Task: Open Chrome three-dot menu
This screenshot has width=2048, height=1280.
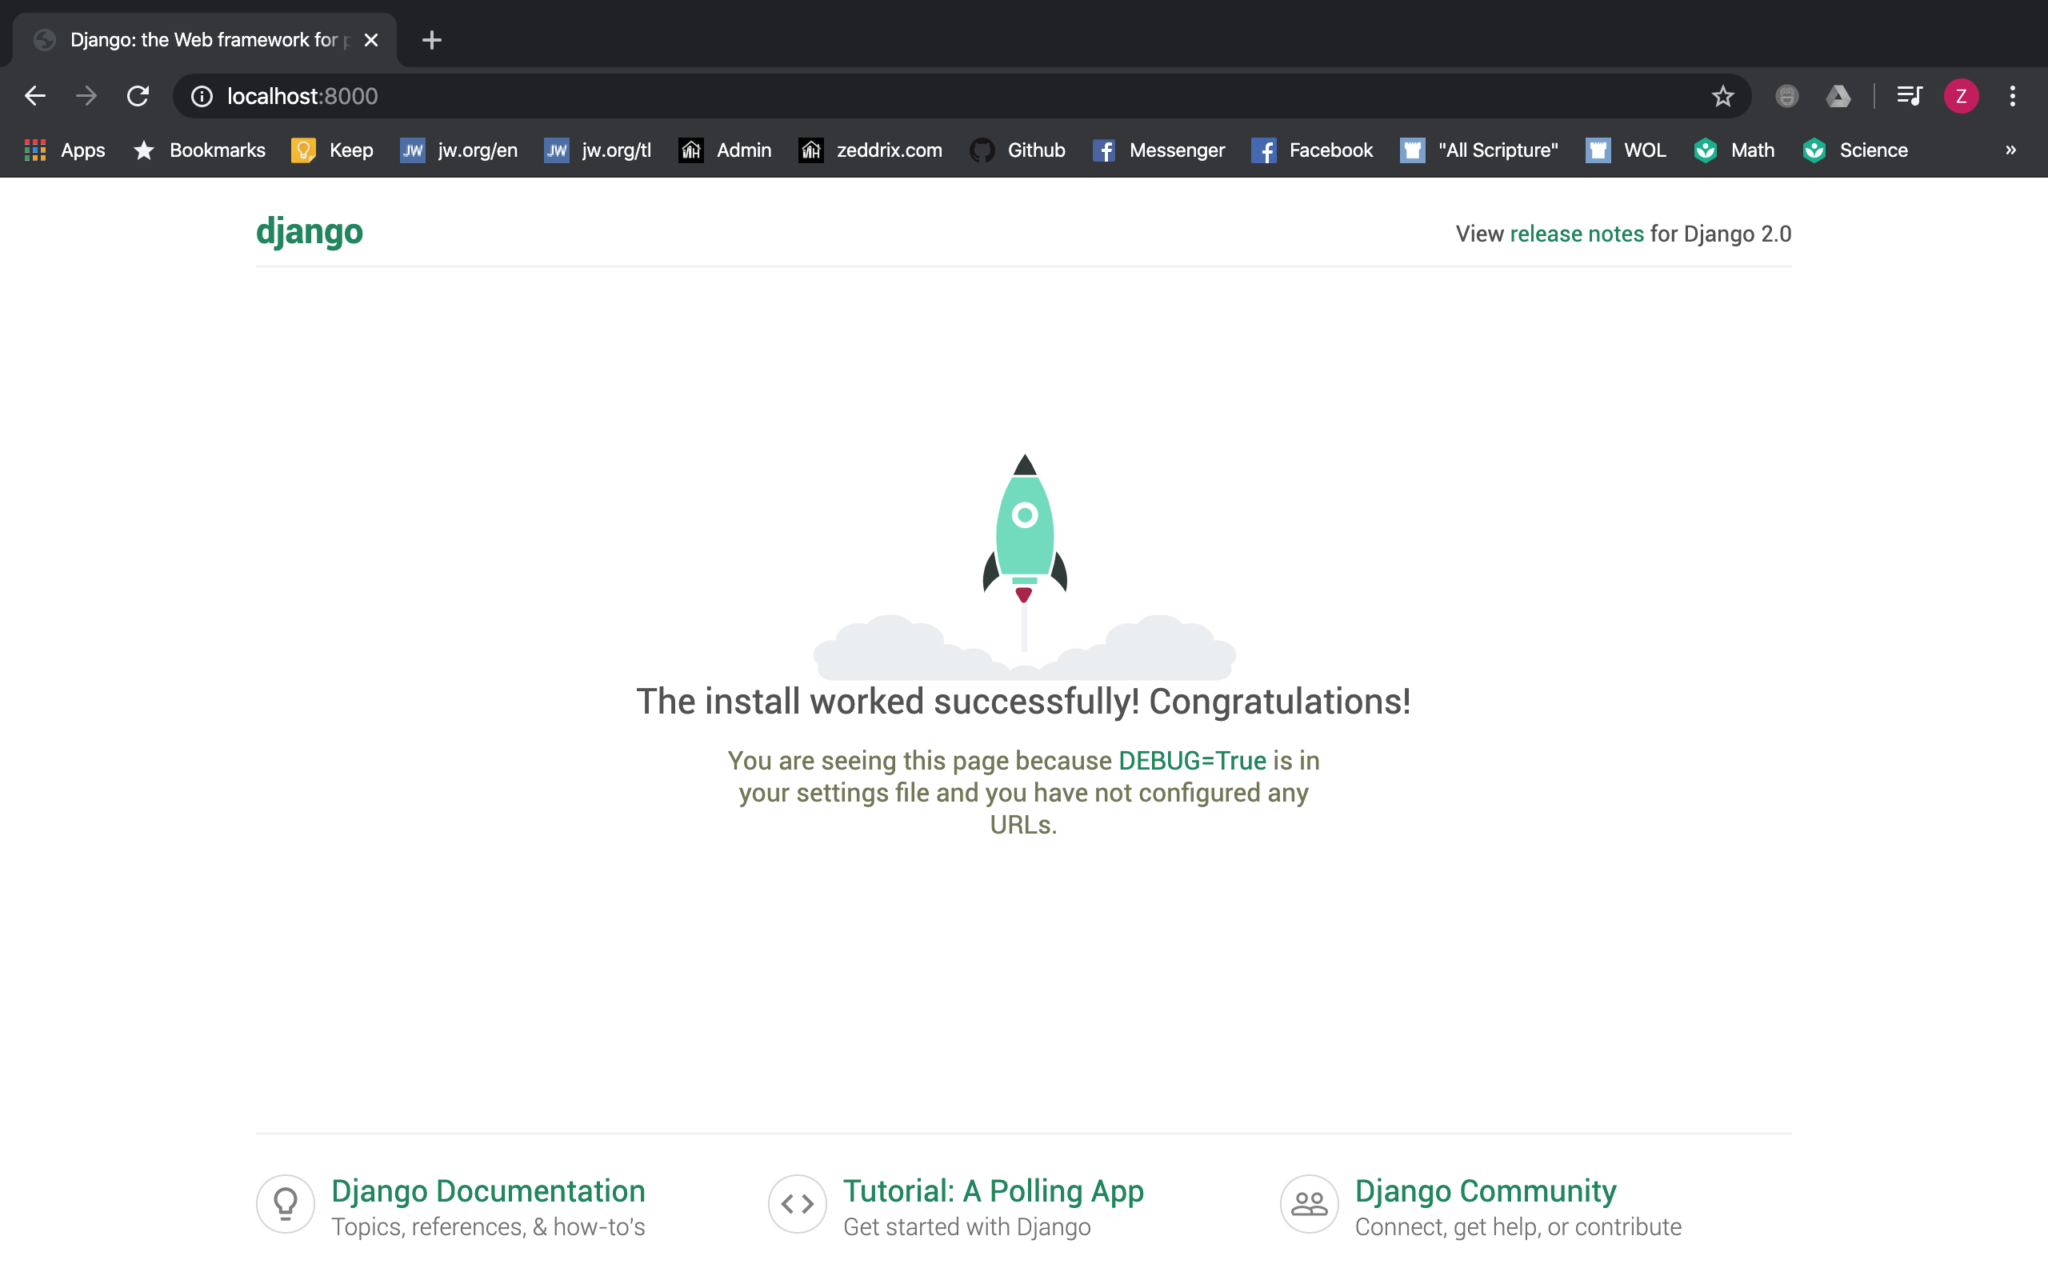Action: tap(2013, 96)
